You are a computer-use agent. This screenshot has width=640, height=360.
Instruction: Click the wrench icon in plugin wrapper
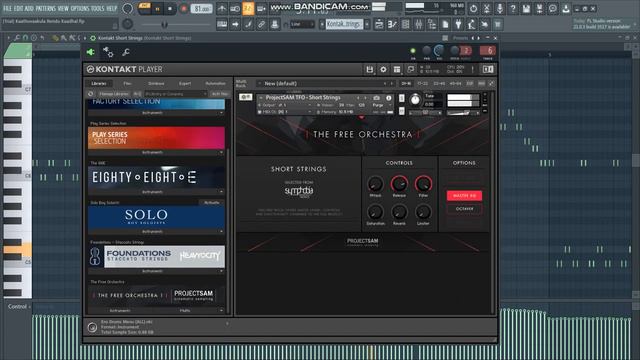tap(126, 52)
